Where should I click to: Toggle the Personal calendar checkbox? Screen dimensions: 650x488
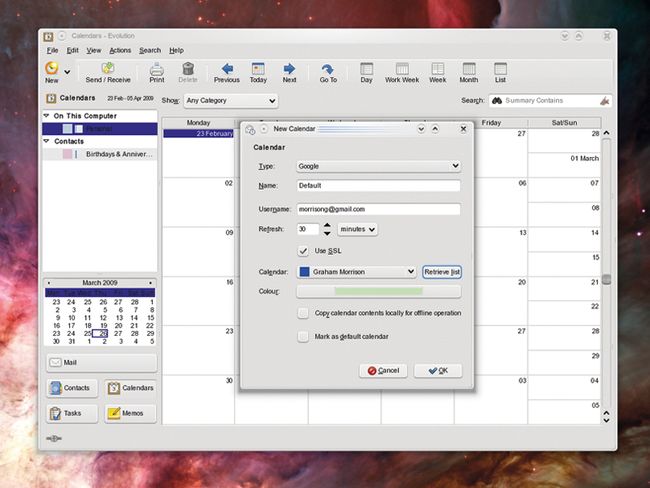click(79, 129)
